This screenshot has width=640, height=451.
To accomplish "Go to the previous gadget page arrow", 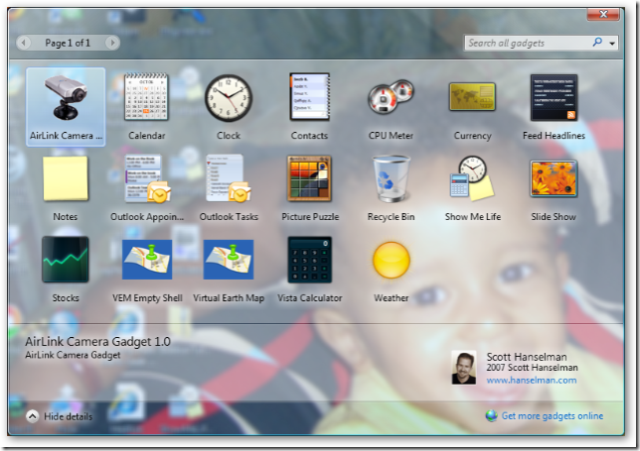I will (26, 43).
